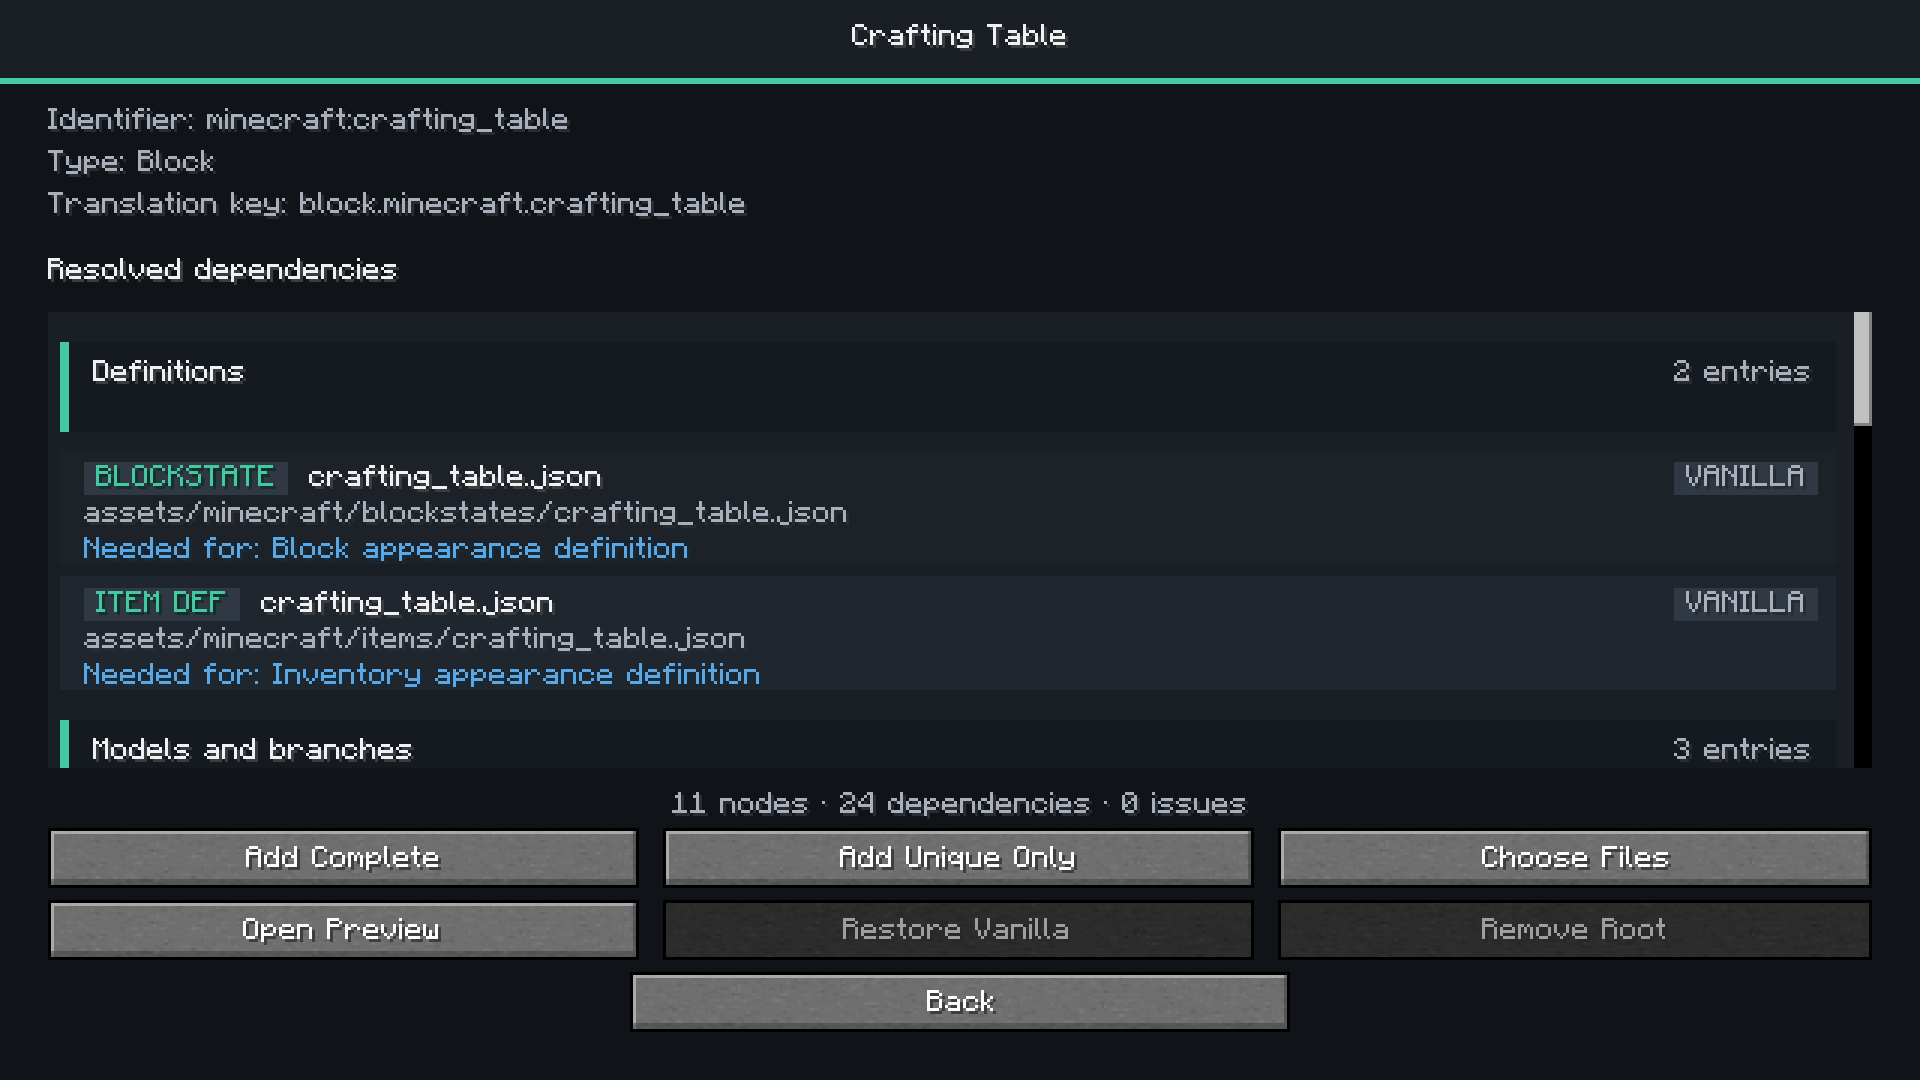Click the Restore Vanilla button

(x=958, y=930)
